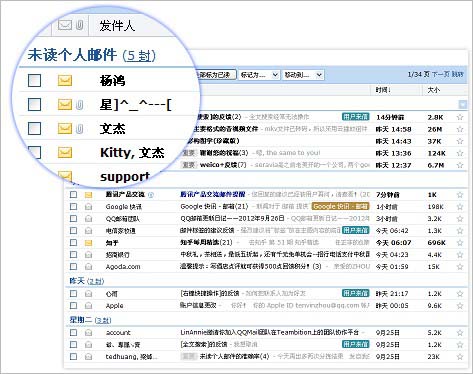The width and height of the screenshot is (473, 374).
Task: Star the 招商银行 email from 今天 04:23
Action: (460, 255)
